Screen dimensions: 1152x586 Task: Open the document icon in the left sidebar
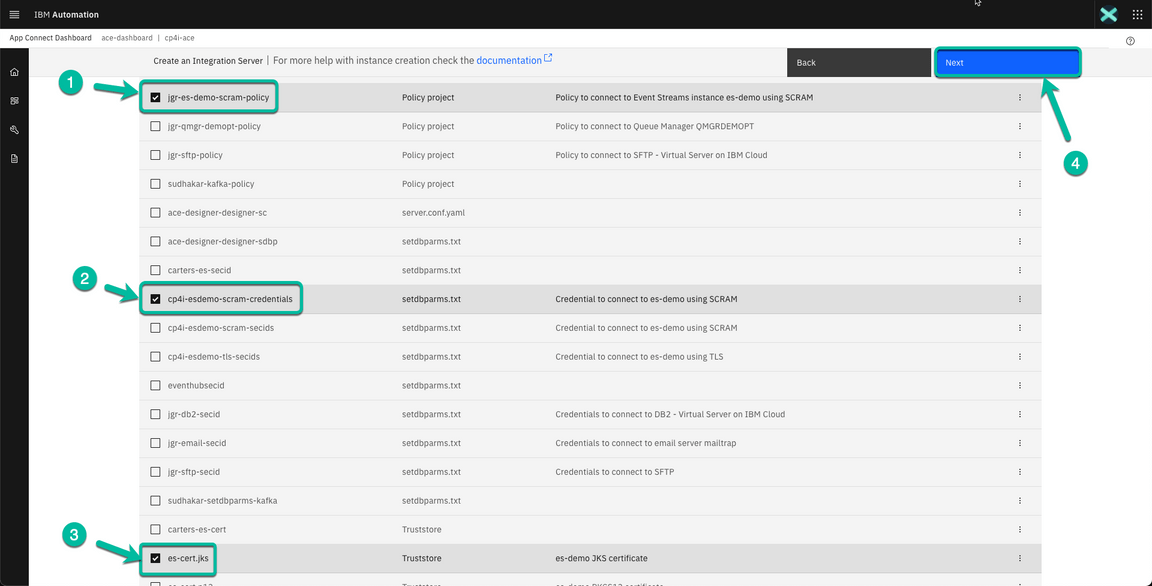[x=14, y=157]
